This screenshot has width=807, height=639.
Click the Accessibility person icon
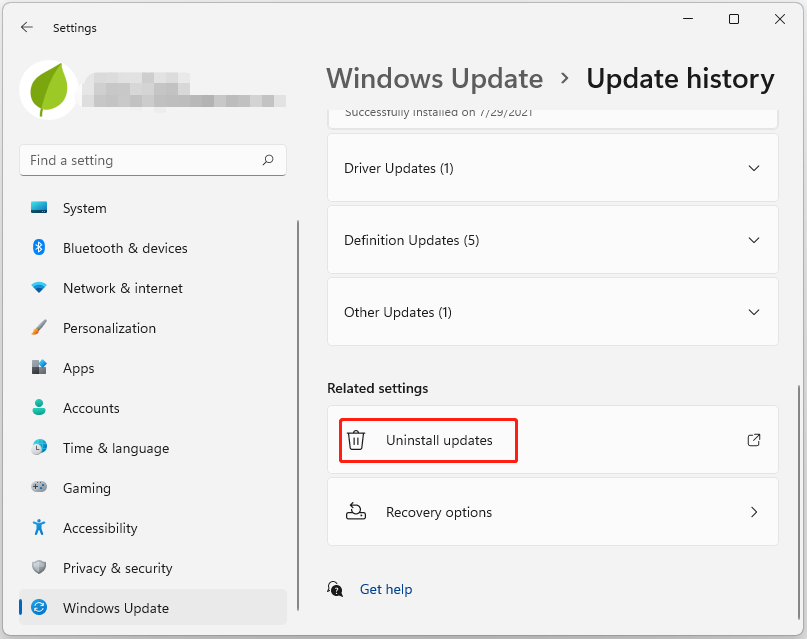coord(39,528)
